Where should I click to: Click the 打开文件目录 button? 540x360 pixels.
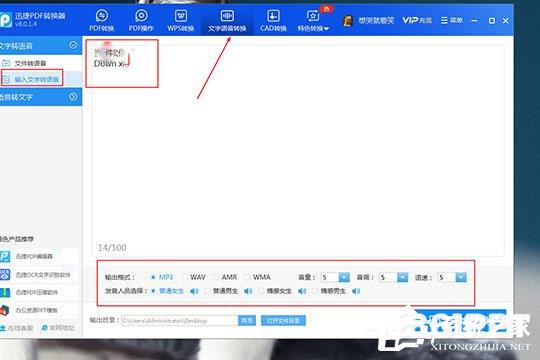[283, 321]
